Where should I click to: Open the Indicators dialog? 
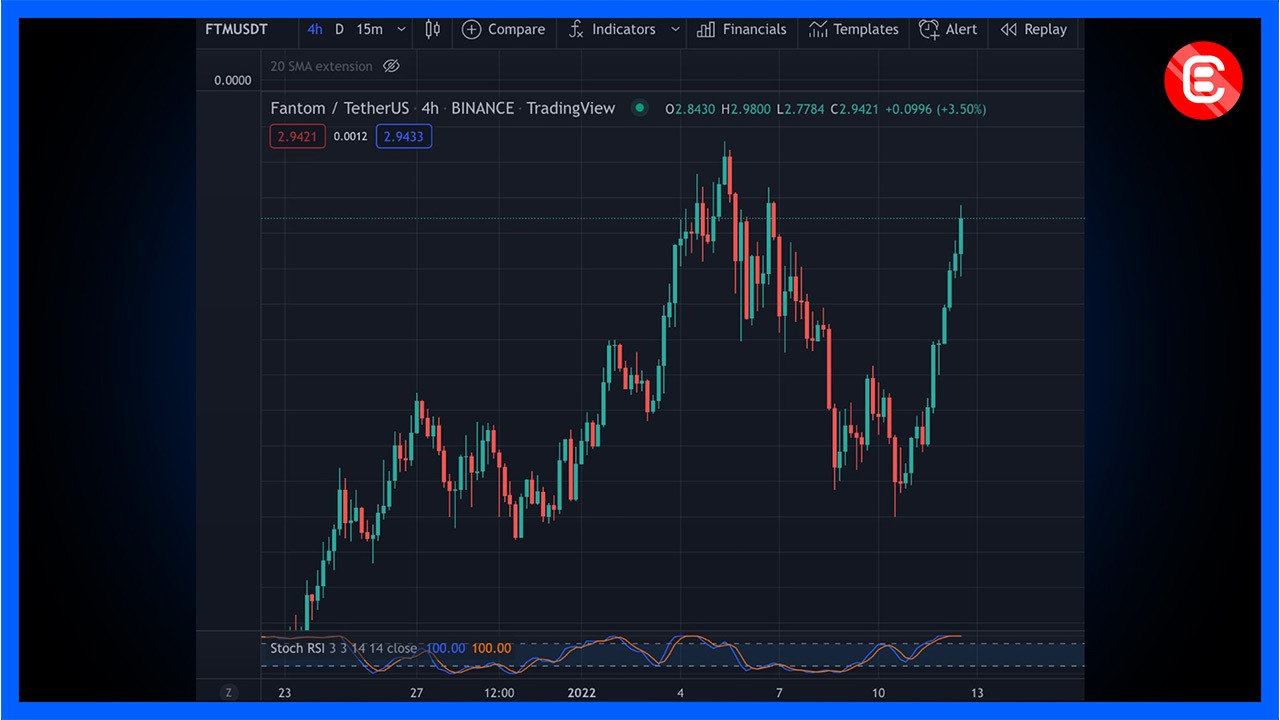[610, 29]
